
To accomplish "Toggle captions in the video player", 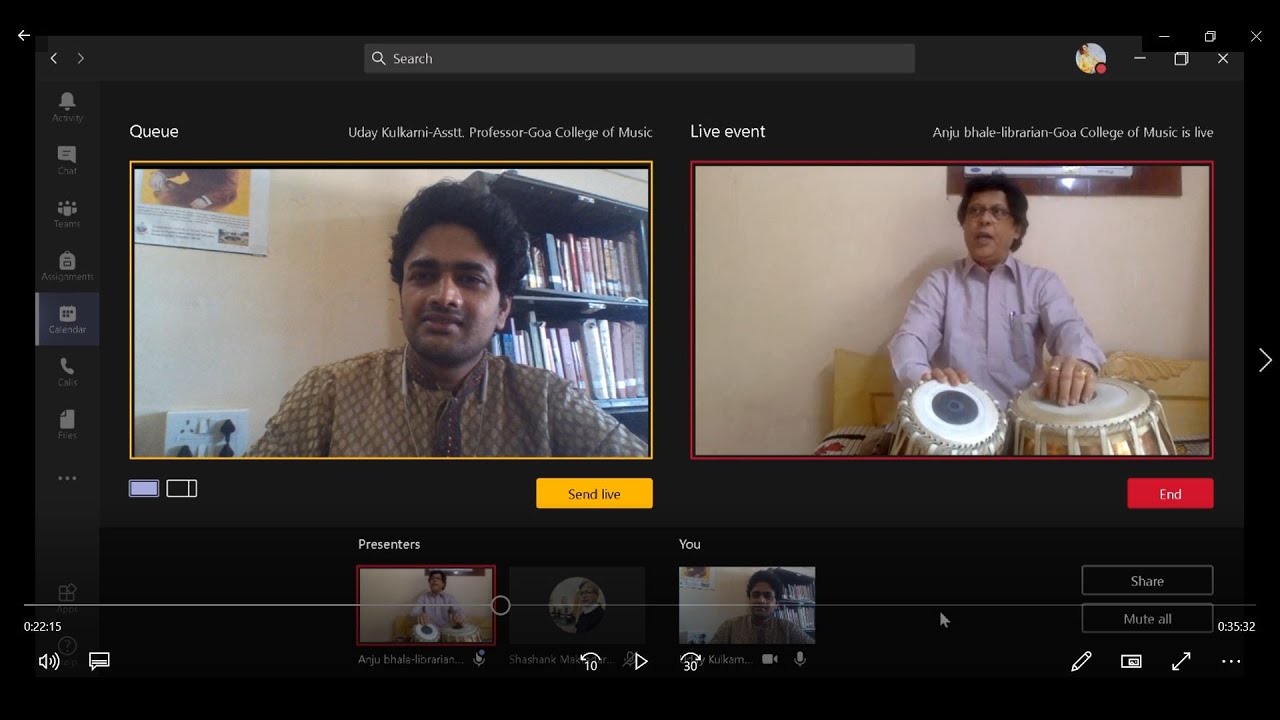I will click(x=99, y=661).
